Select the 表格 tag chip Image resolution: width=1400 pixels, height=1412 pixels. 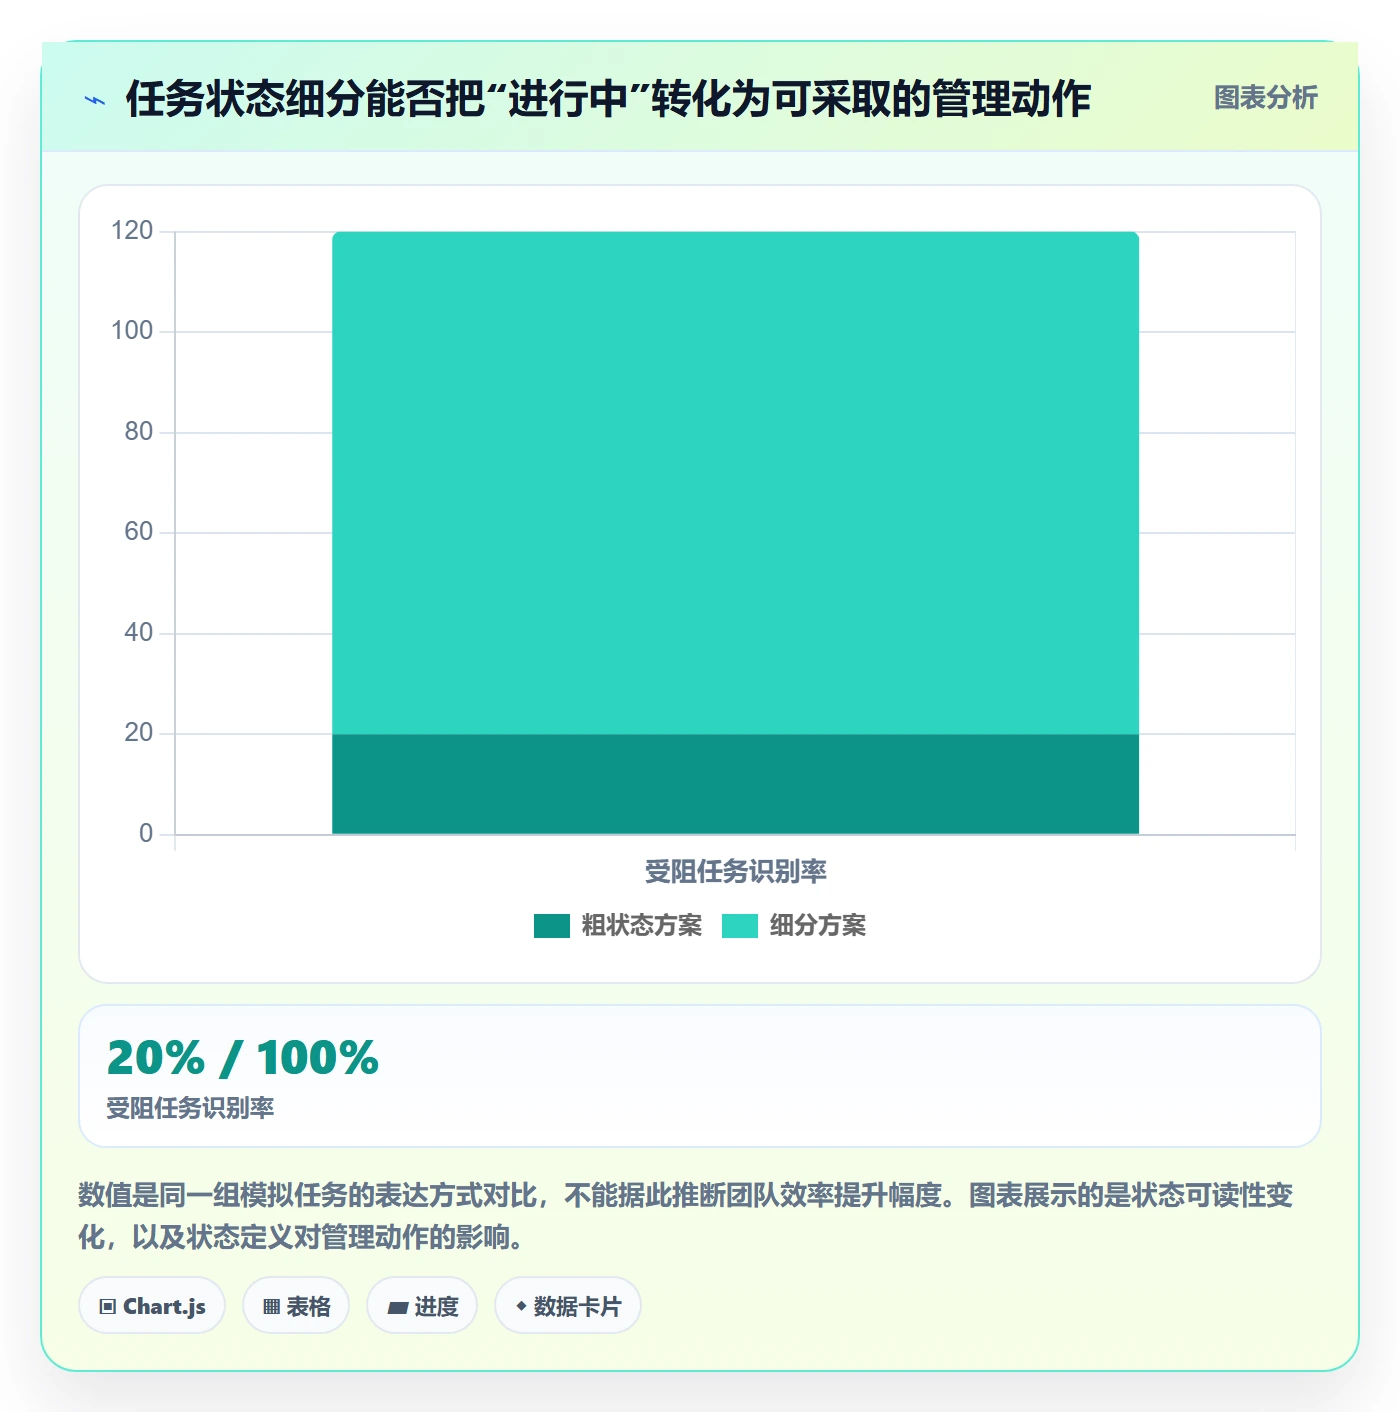pos(296,1306)
